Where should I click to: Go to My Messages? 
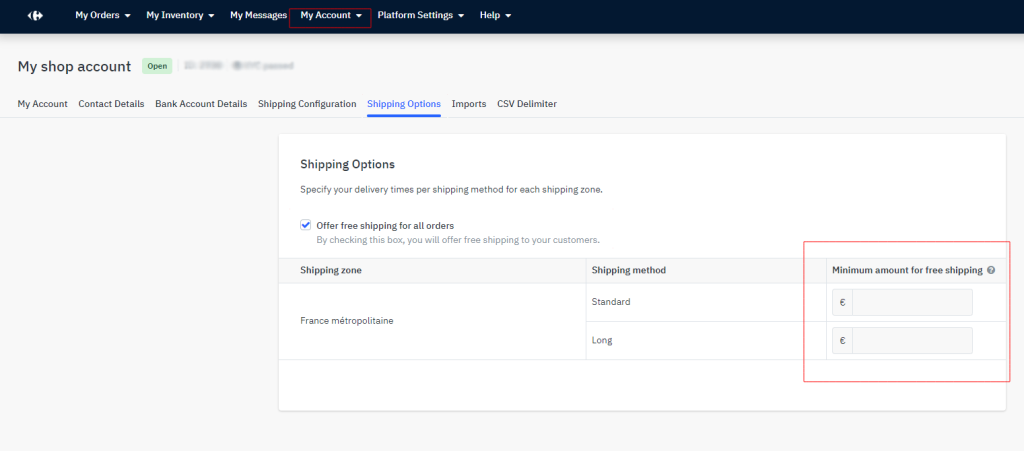click(x=258, y=16)
